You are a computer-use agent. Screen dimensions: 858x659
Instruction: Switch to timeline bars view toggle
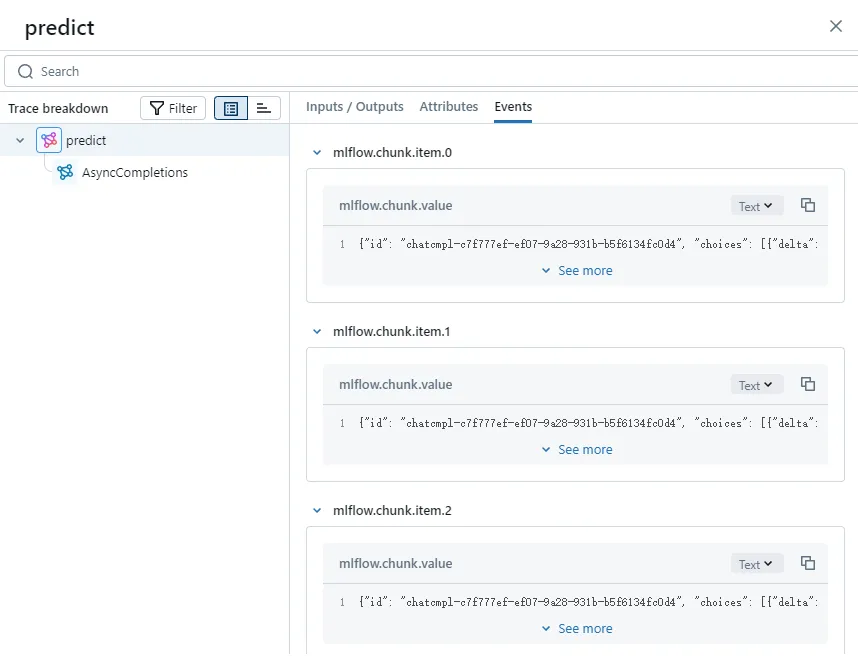264,108
